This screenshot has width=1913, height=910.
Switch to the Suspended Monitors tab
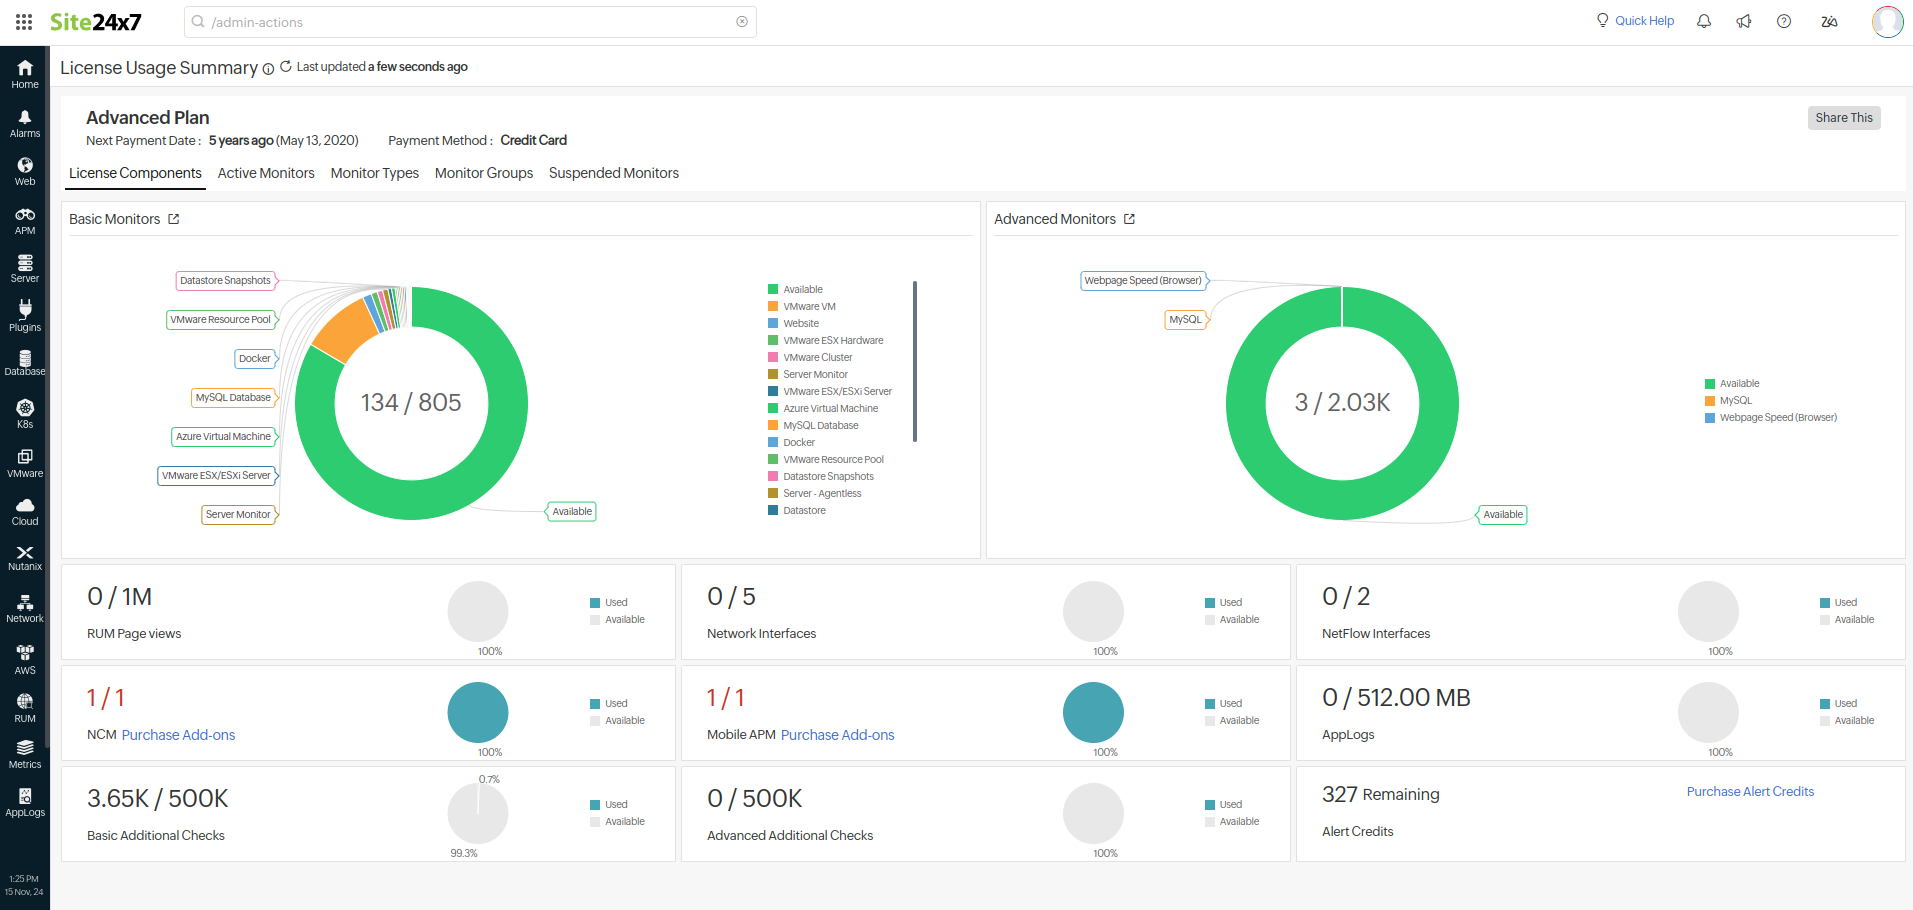[613, 173]
